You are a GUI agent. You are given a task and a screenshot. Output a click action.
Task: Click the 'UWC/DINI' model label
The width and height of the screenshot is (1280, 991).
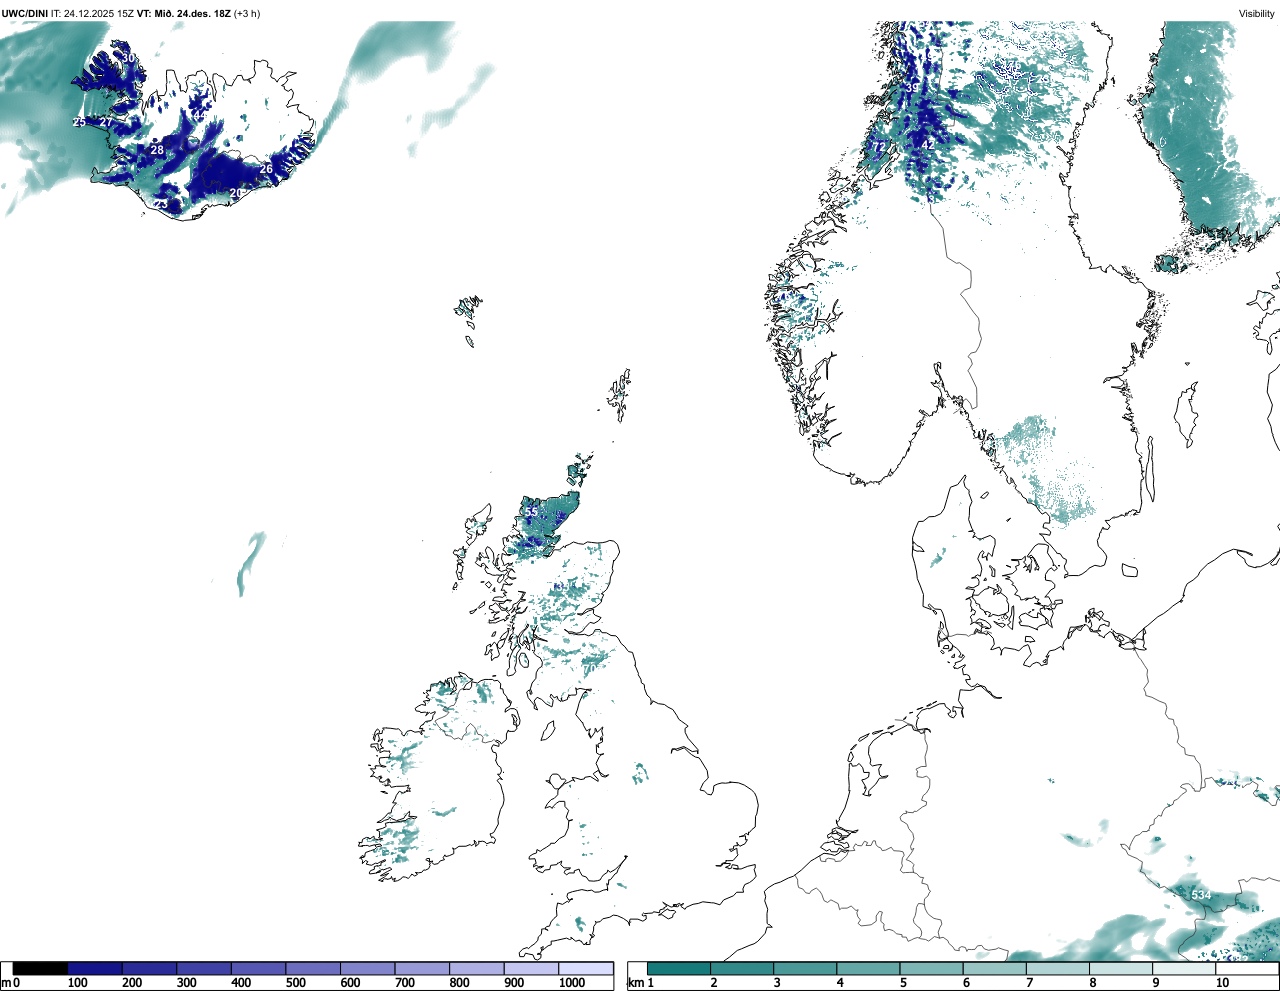click(x=25, y=14)
